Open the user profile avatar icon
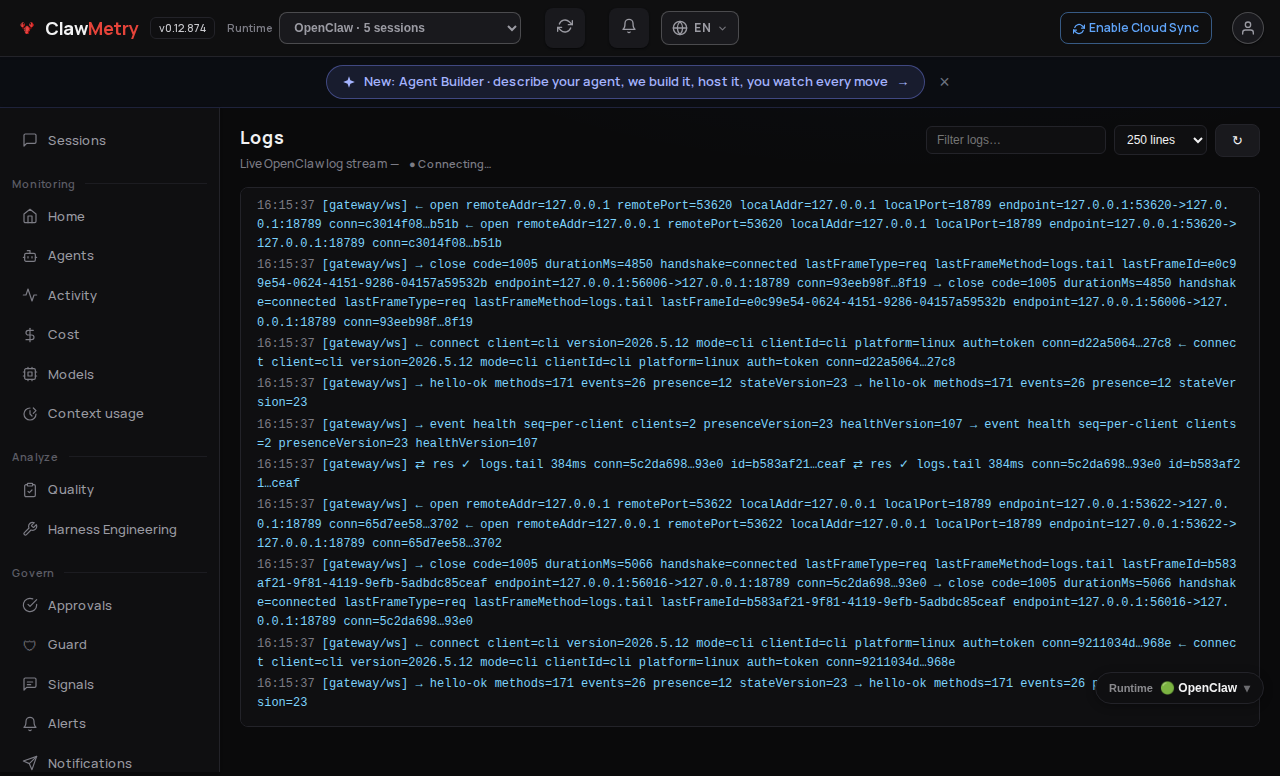The height and width of the screenshot is (776, 1280). click(x=1248, y=28)
